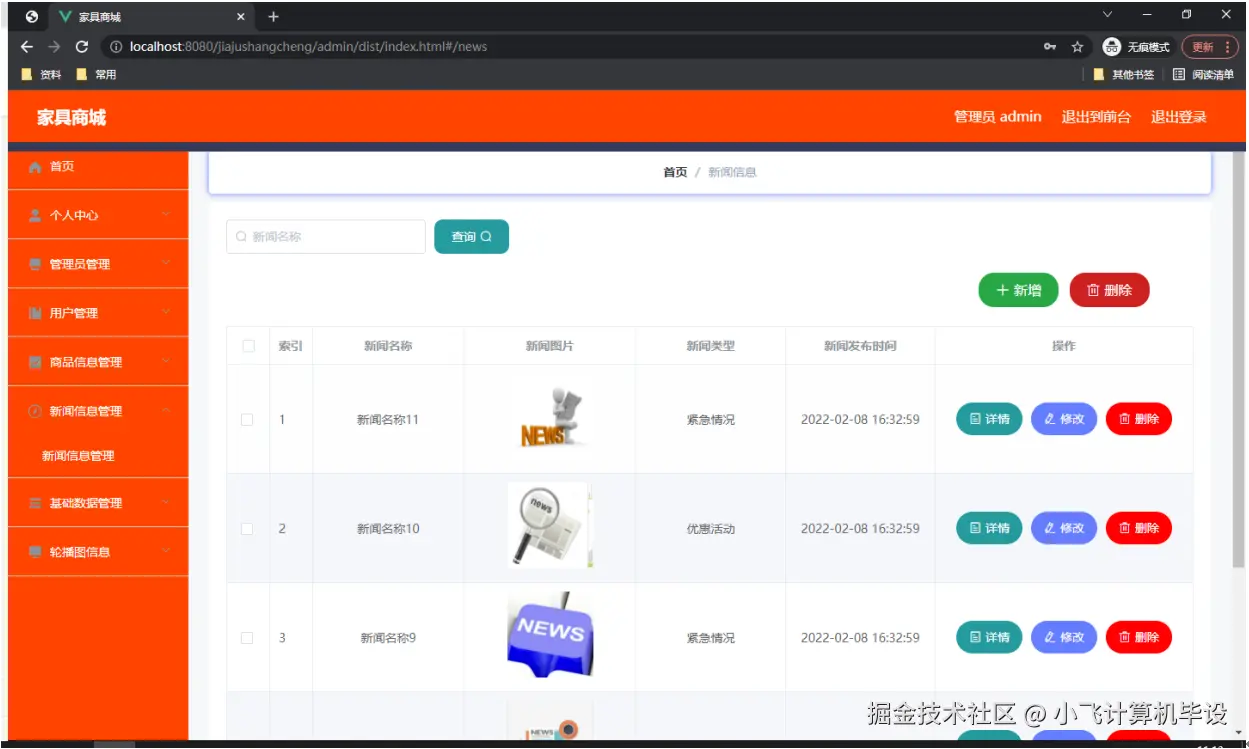Click 删除 for 新闻名称9

[1139, 637]
